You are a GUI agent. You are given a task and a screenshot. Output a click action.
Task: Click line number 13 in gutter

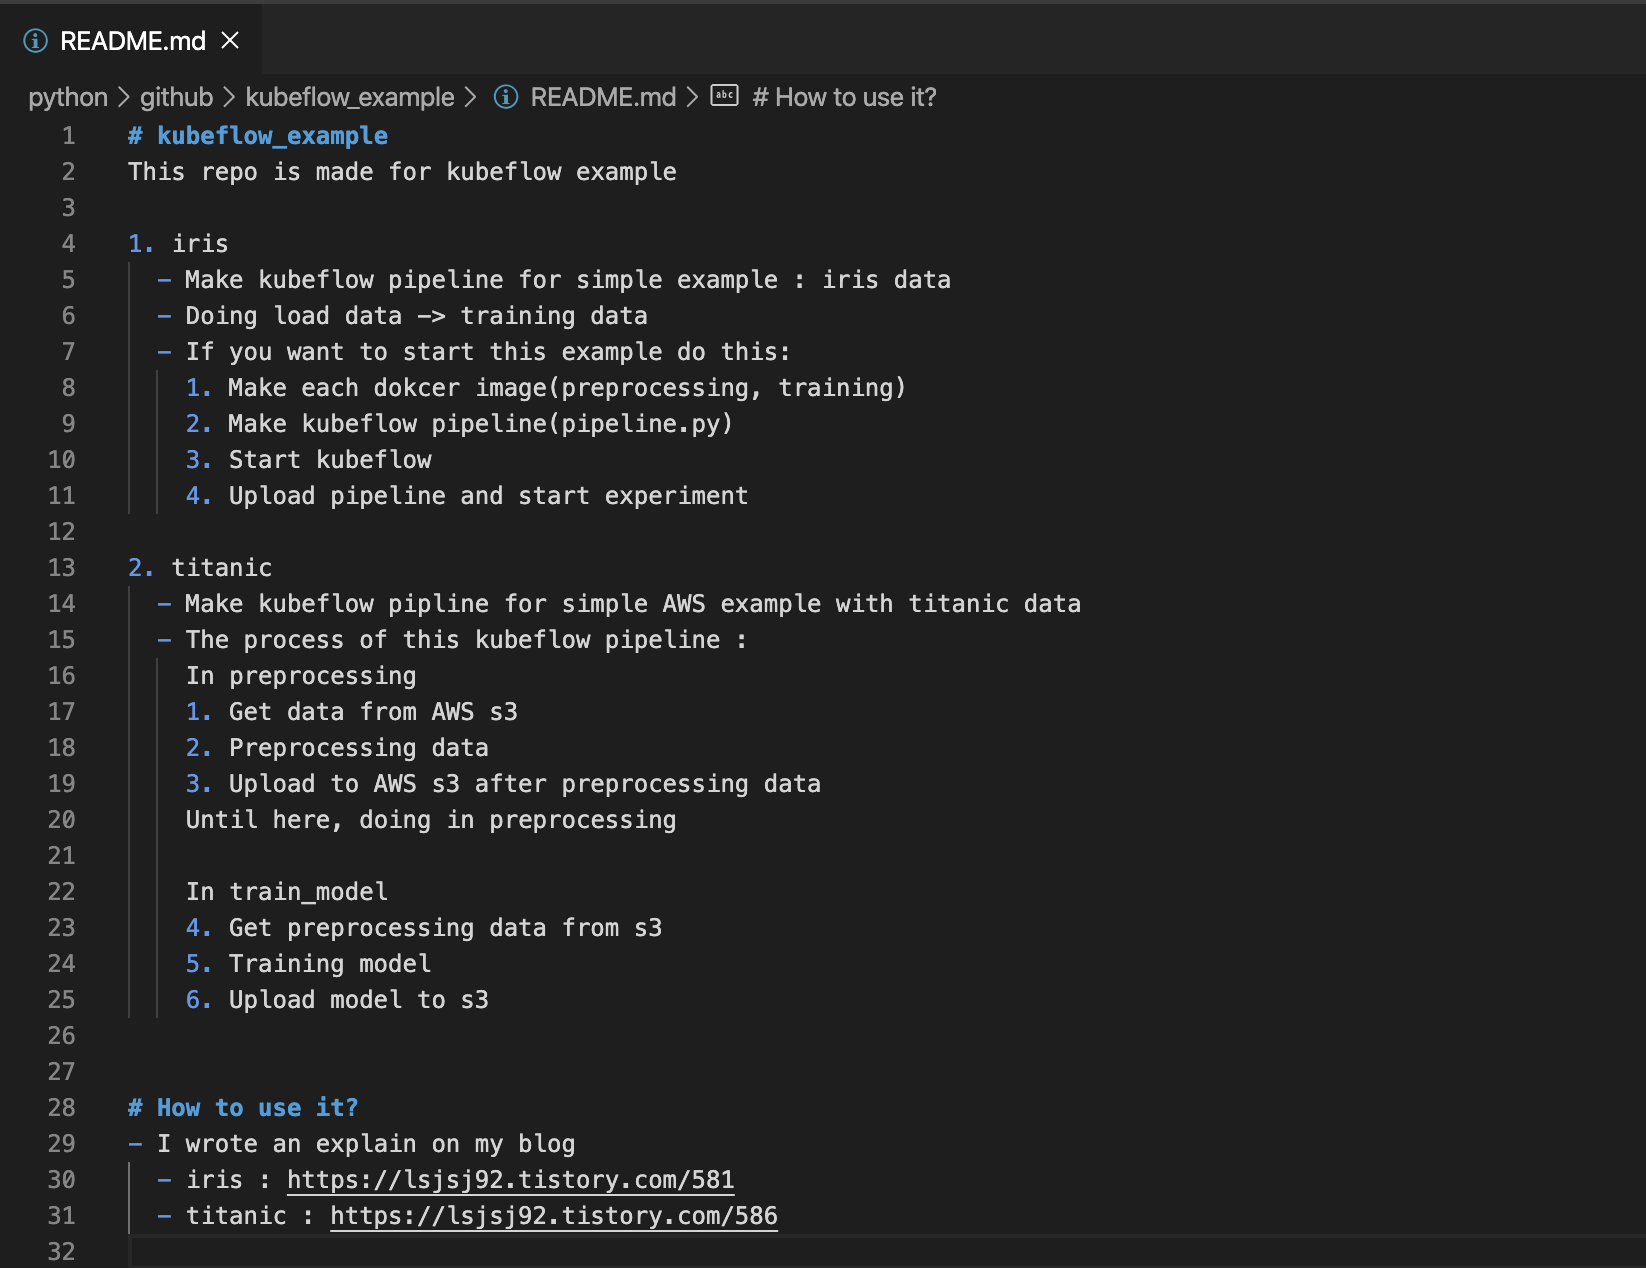coord(62,568)
